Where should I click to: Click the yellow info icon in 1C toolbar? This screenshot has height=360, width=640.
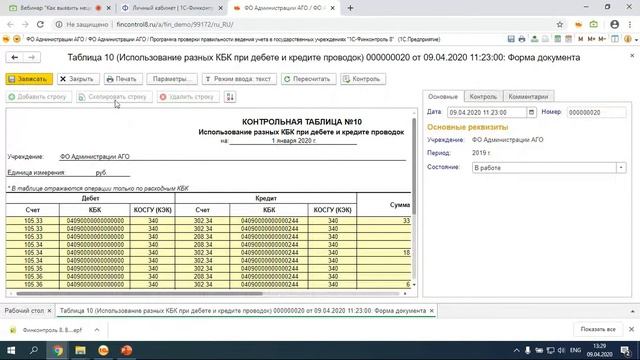coord(627,39)
